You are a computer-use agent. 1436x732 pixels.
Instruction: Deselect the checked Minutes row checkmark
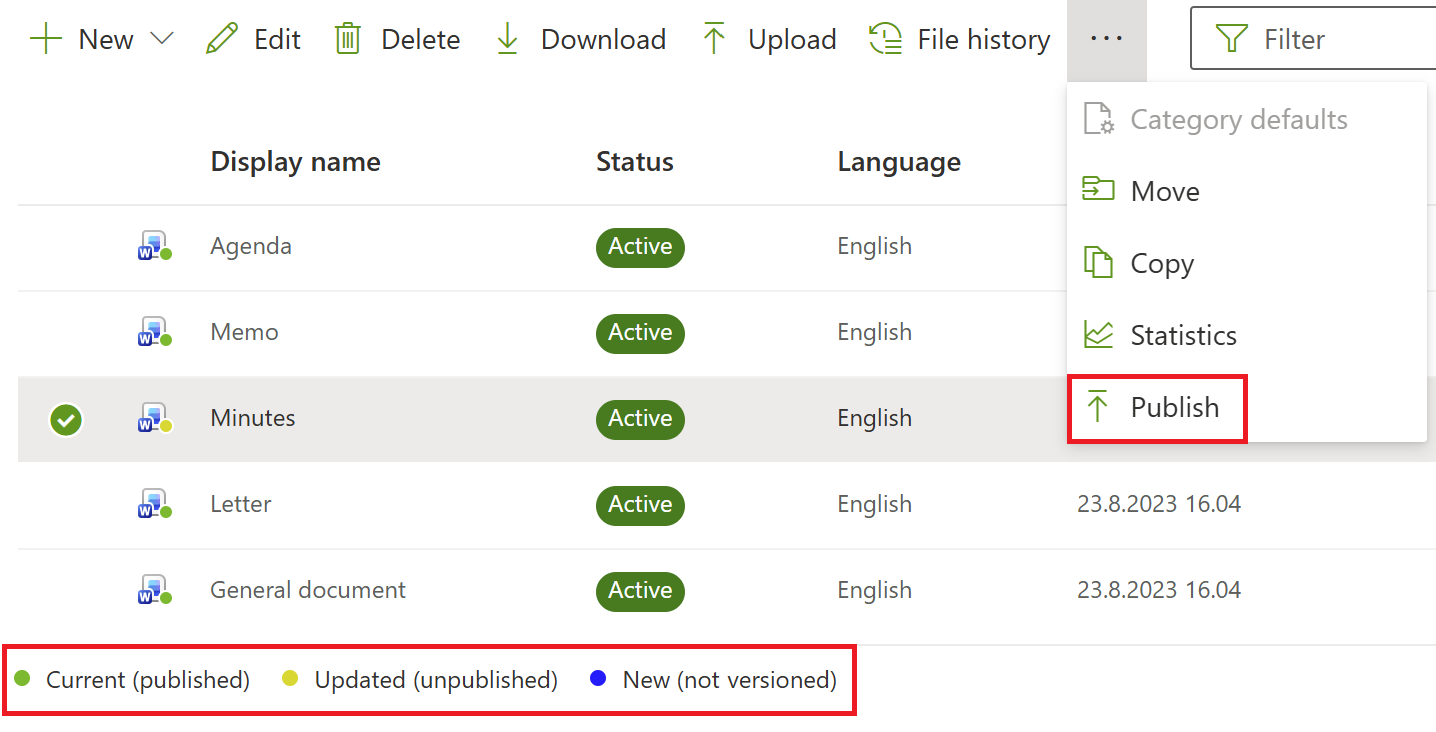click(x=66, y=420)
